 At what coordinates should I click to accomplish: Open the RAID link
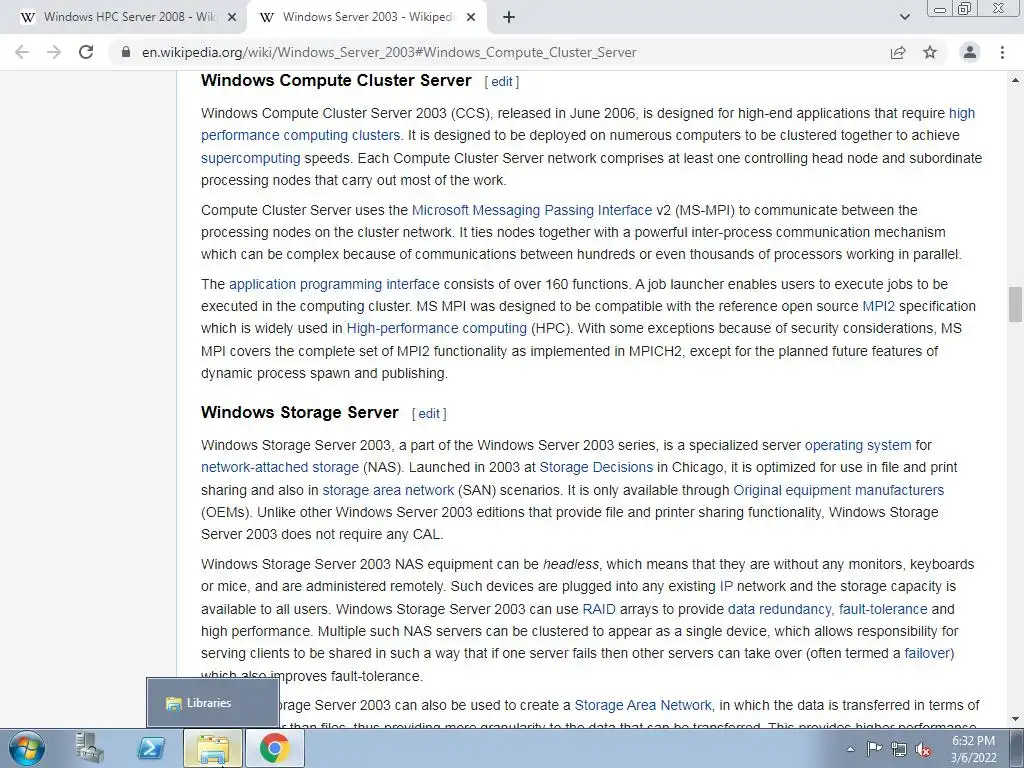click(599, 609)
